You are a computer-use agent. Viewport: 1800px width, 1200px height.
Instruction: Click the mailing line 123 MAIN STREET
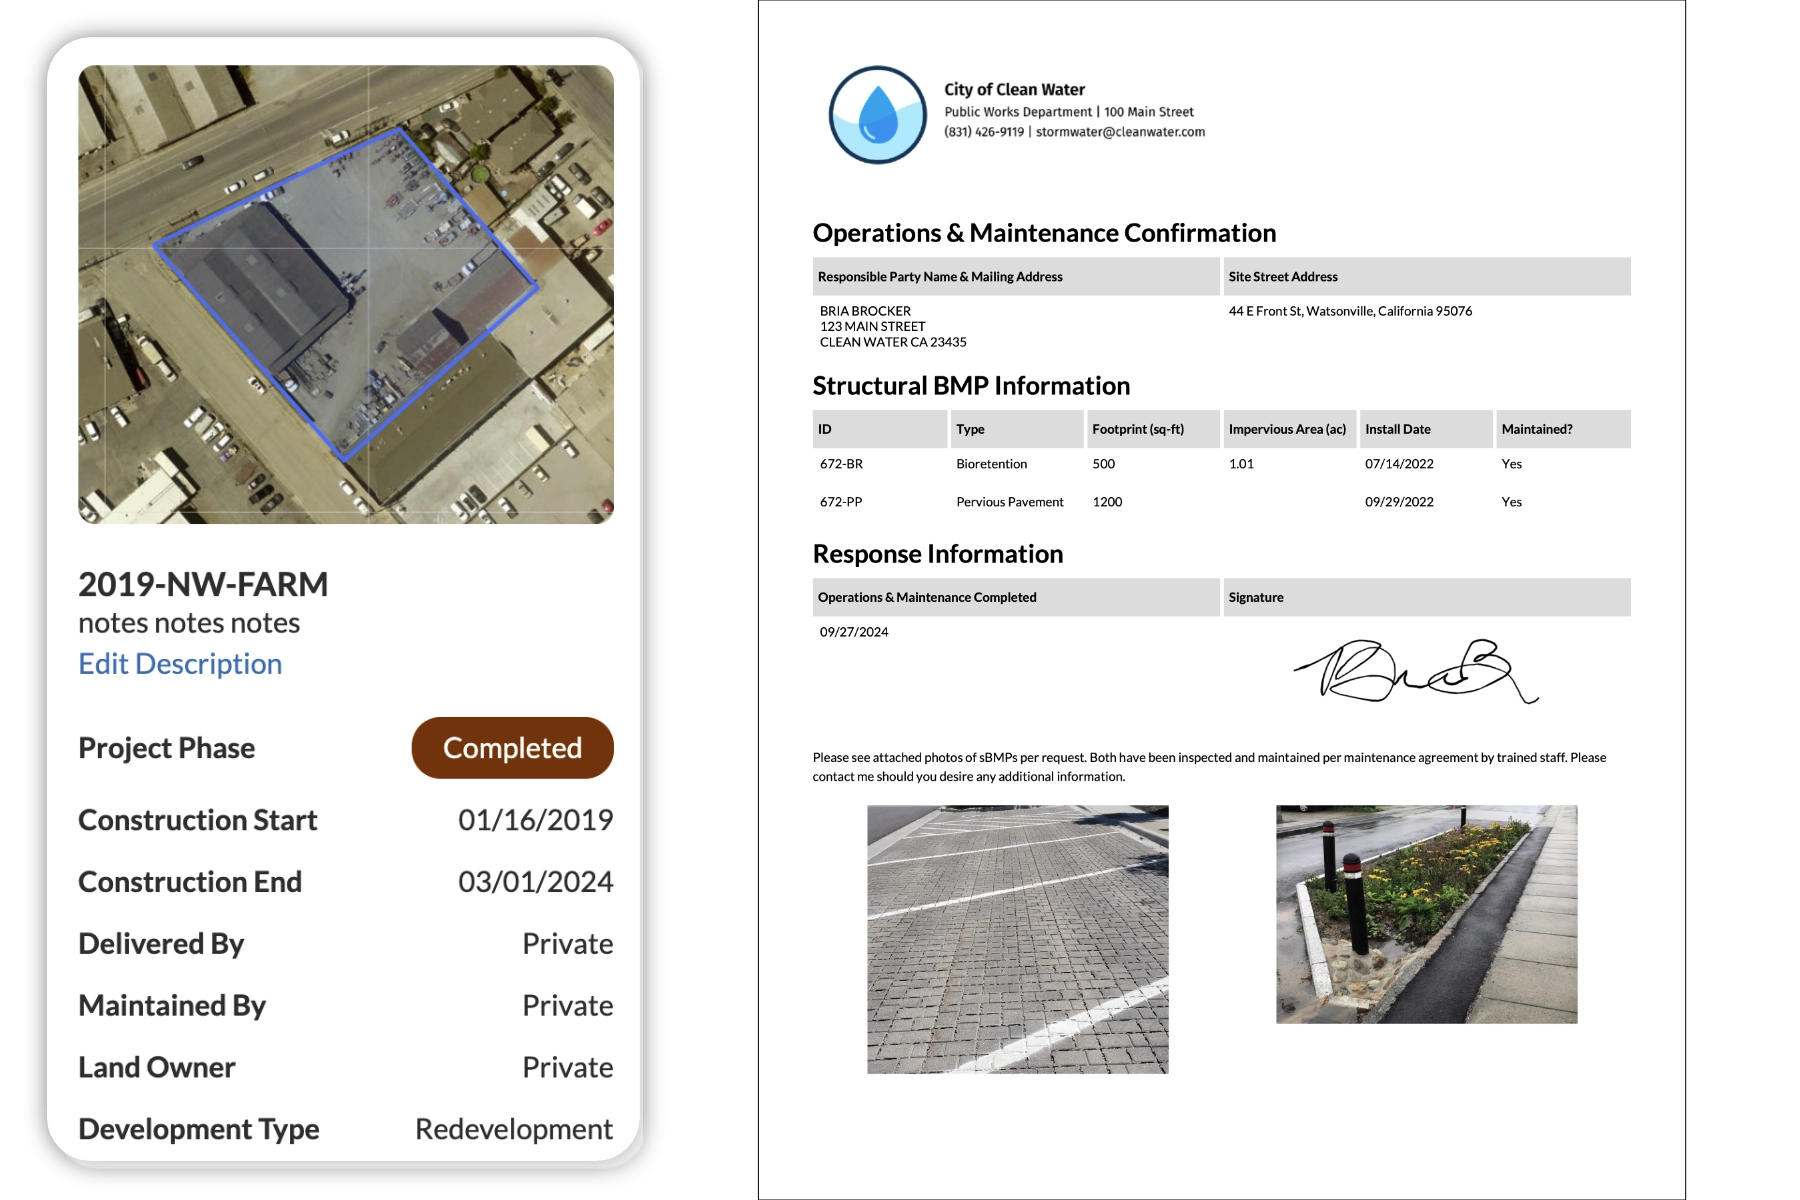click(x=872, y=326)
